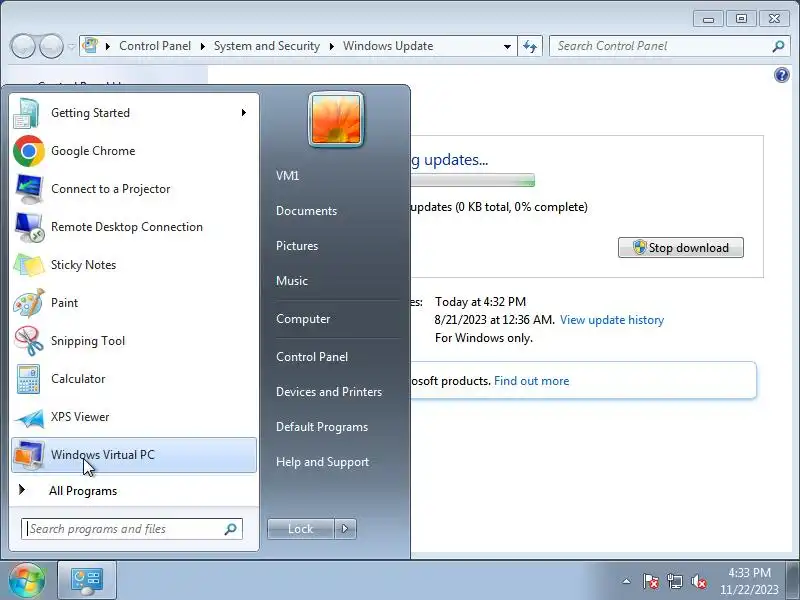Click the Windows Update breadcrumb
Image resolution: width=800 pixels, height=600 pixels.
click(388, 46)
